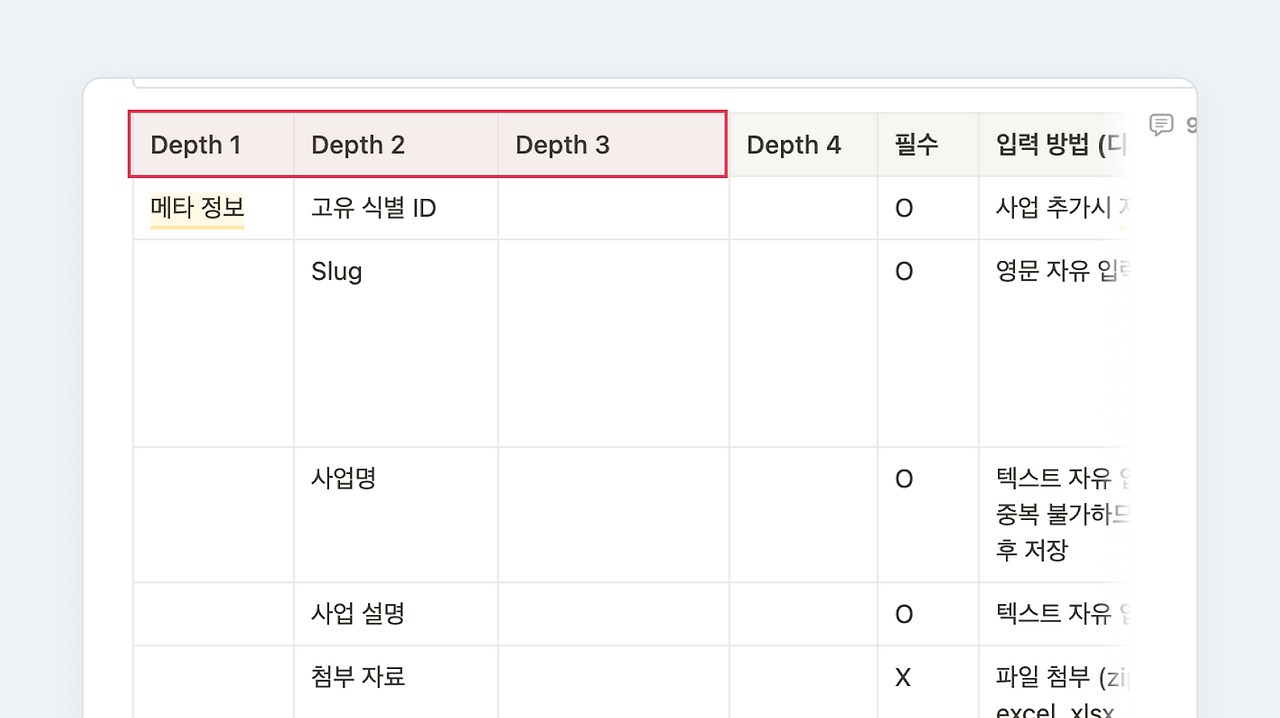The width and height of the screenshot is (1280, 718).
Task: Click the highlighted 메타 정보 text
Action: [x=197, y=208]
